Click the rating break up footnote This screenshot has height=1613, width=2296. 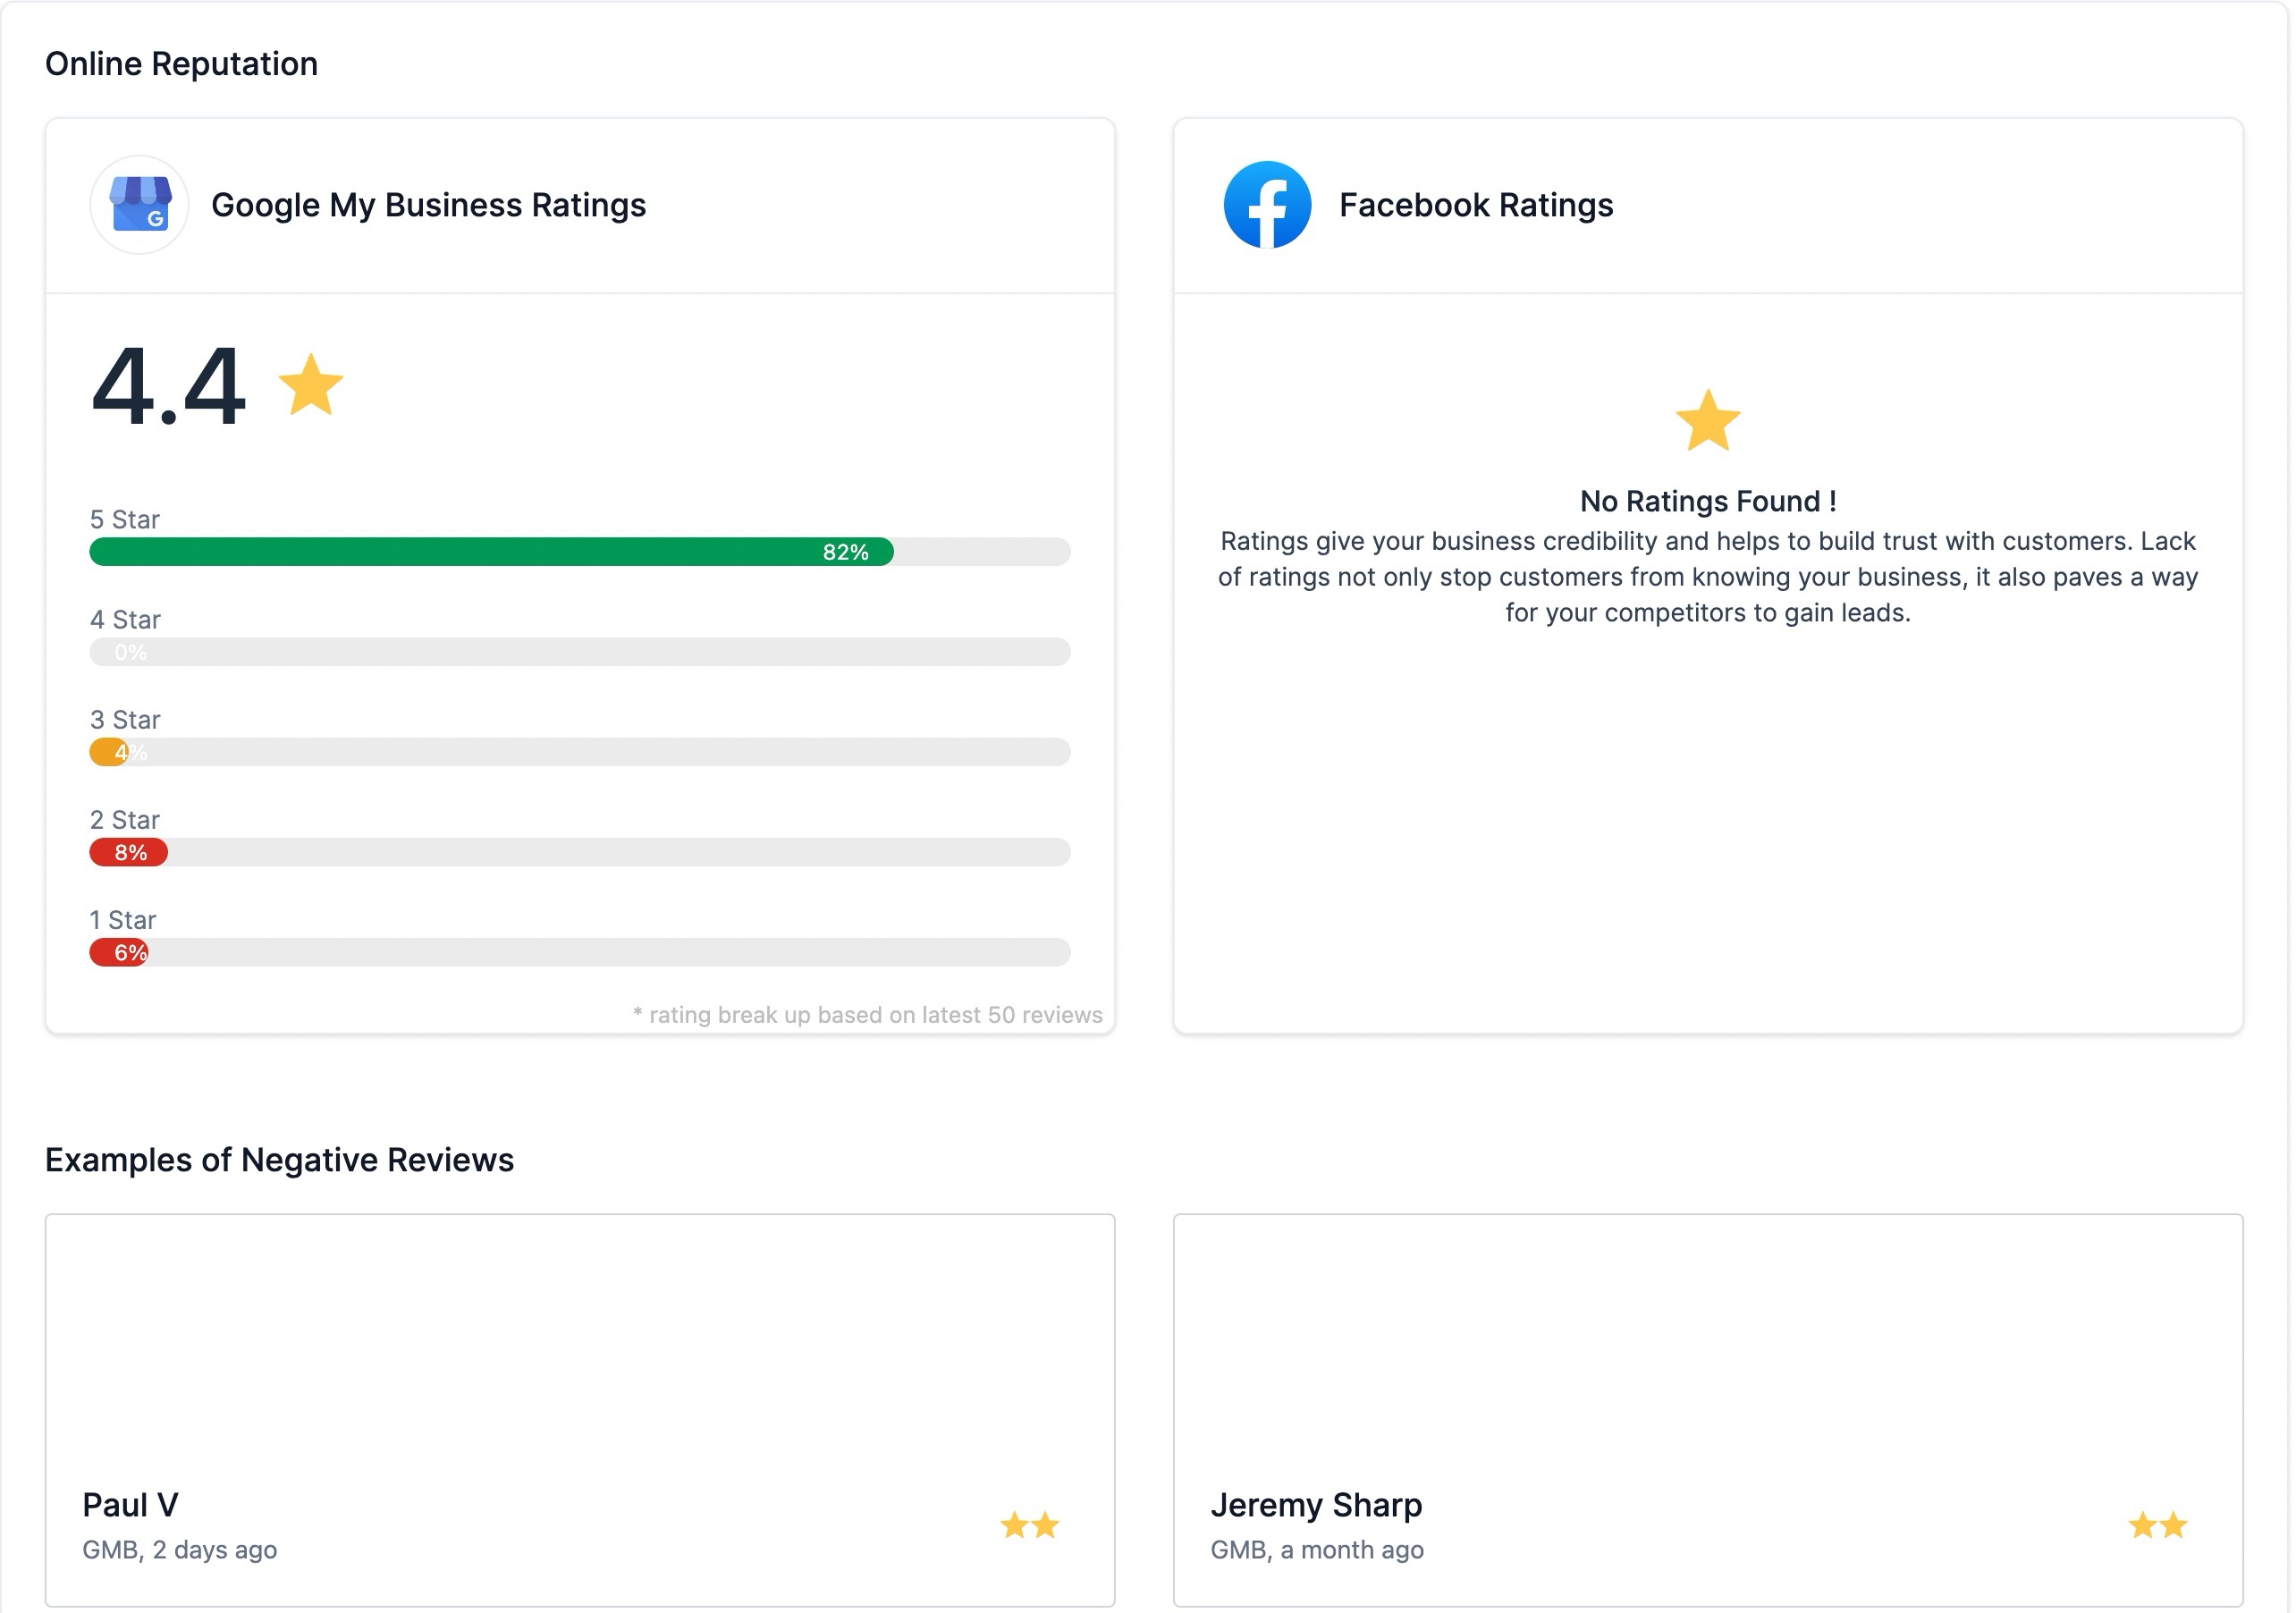pyautogui.click(x=867, y=1015)
